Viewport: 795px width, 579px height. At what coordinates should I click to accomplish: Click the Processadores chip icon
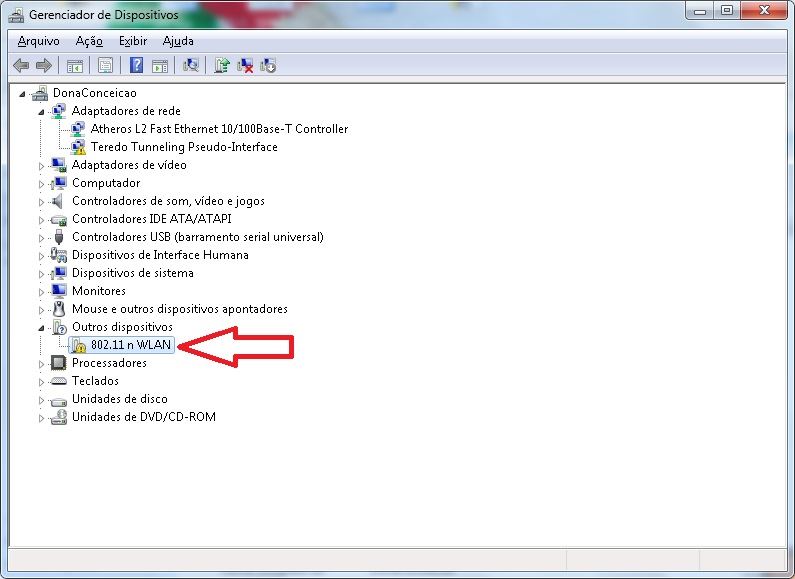pyautogui.click(x=59, y=363)
